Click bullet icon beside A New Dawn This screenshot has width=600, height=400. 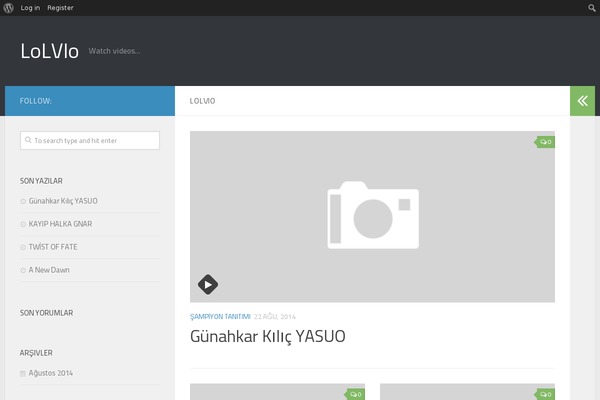tap(23, 270)
